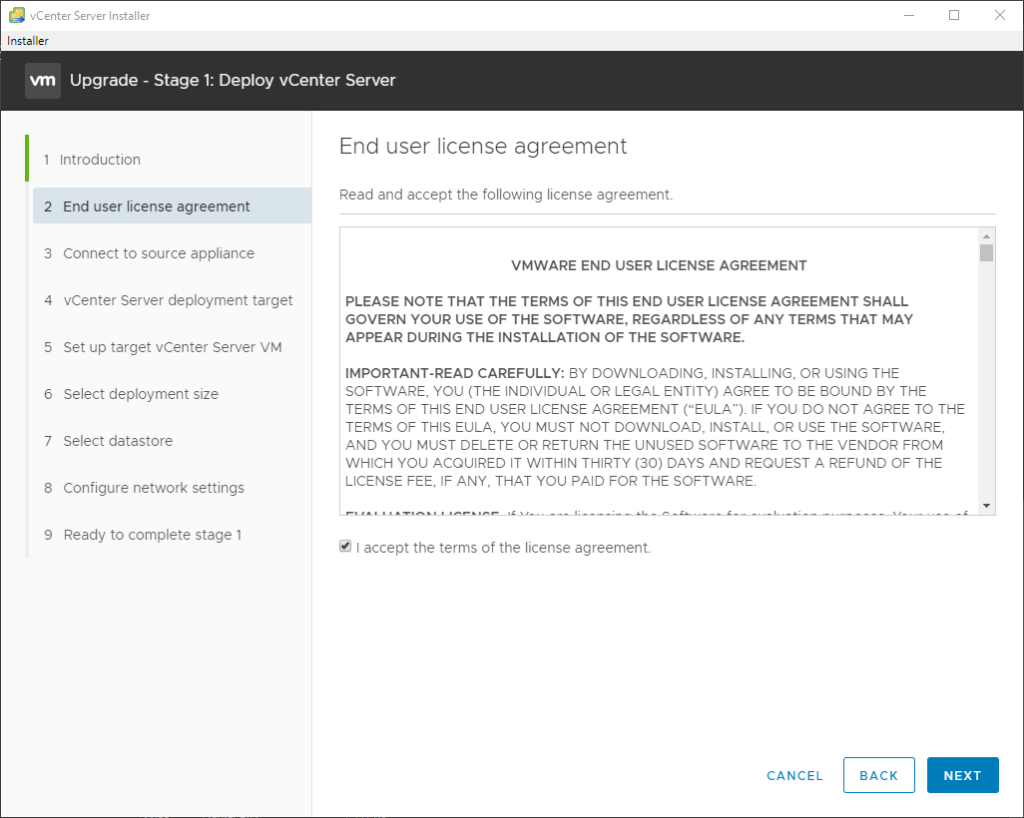Close the installer window
The height and width of the screenshot is (818, 1024).
(1000, 15)
